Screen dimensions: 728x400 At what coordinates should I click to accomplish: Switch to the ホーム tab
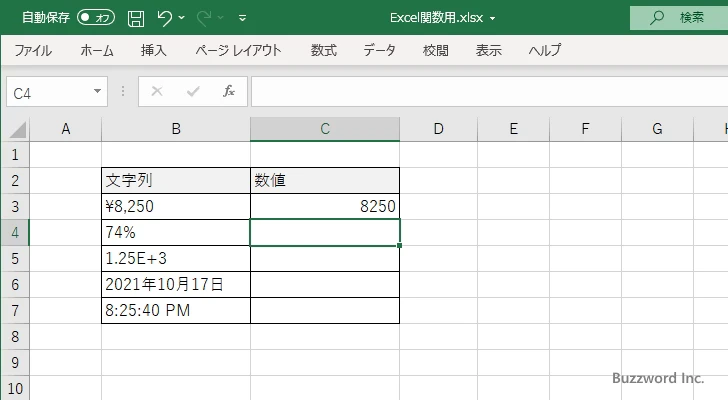[x=97, y=50]
